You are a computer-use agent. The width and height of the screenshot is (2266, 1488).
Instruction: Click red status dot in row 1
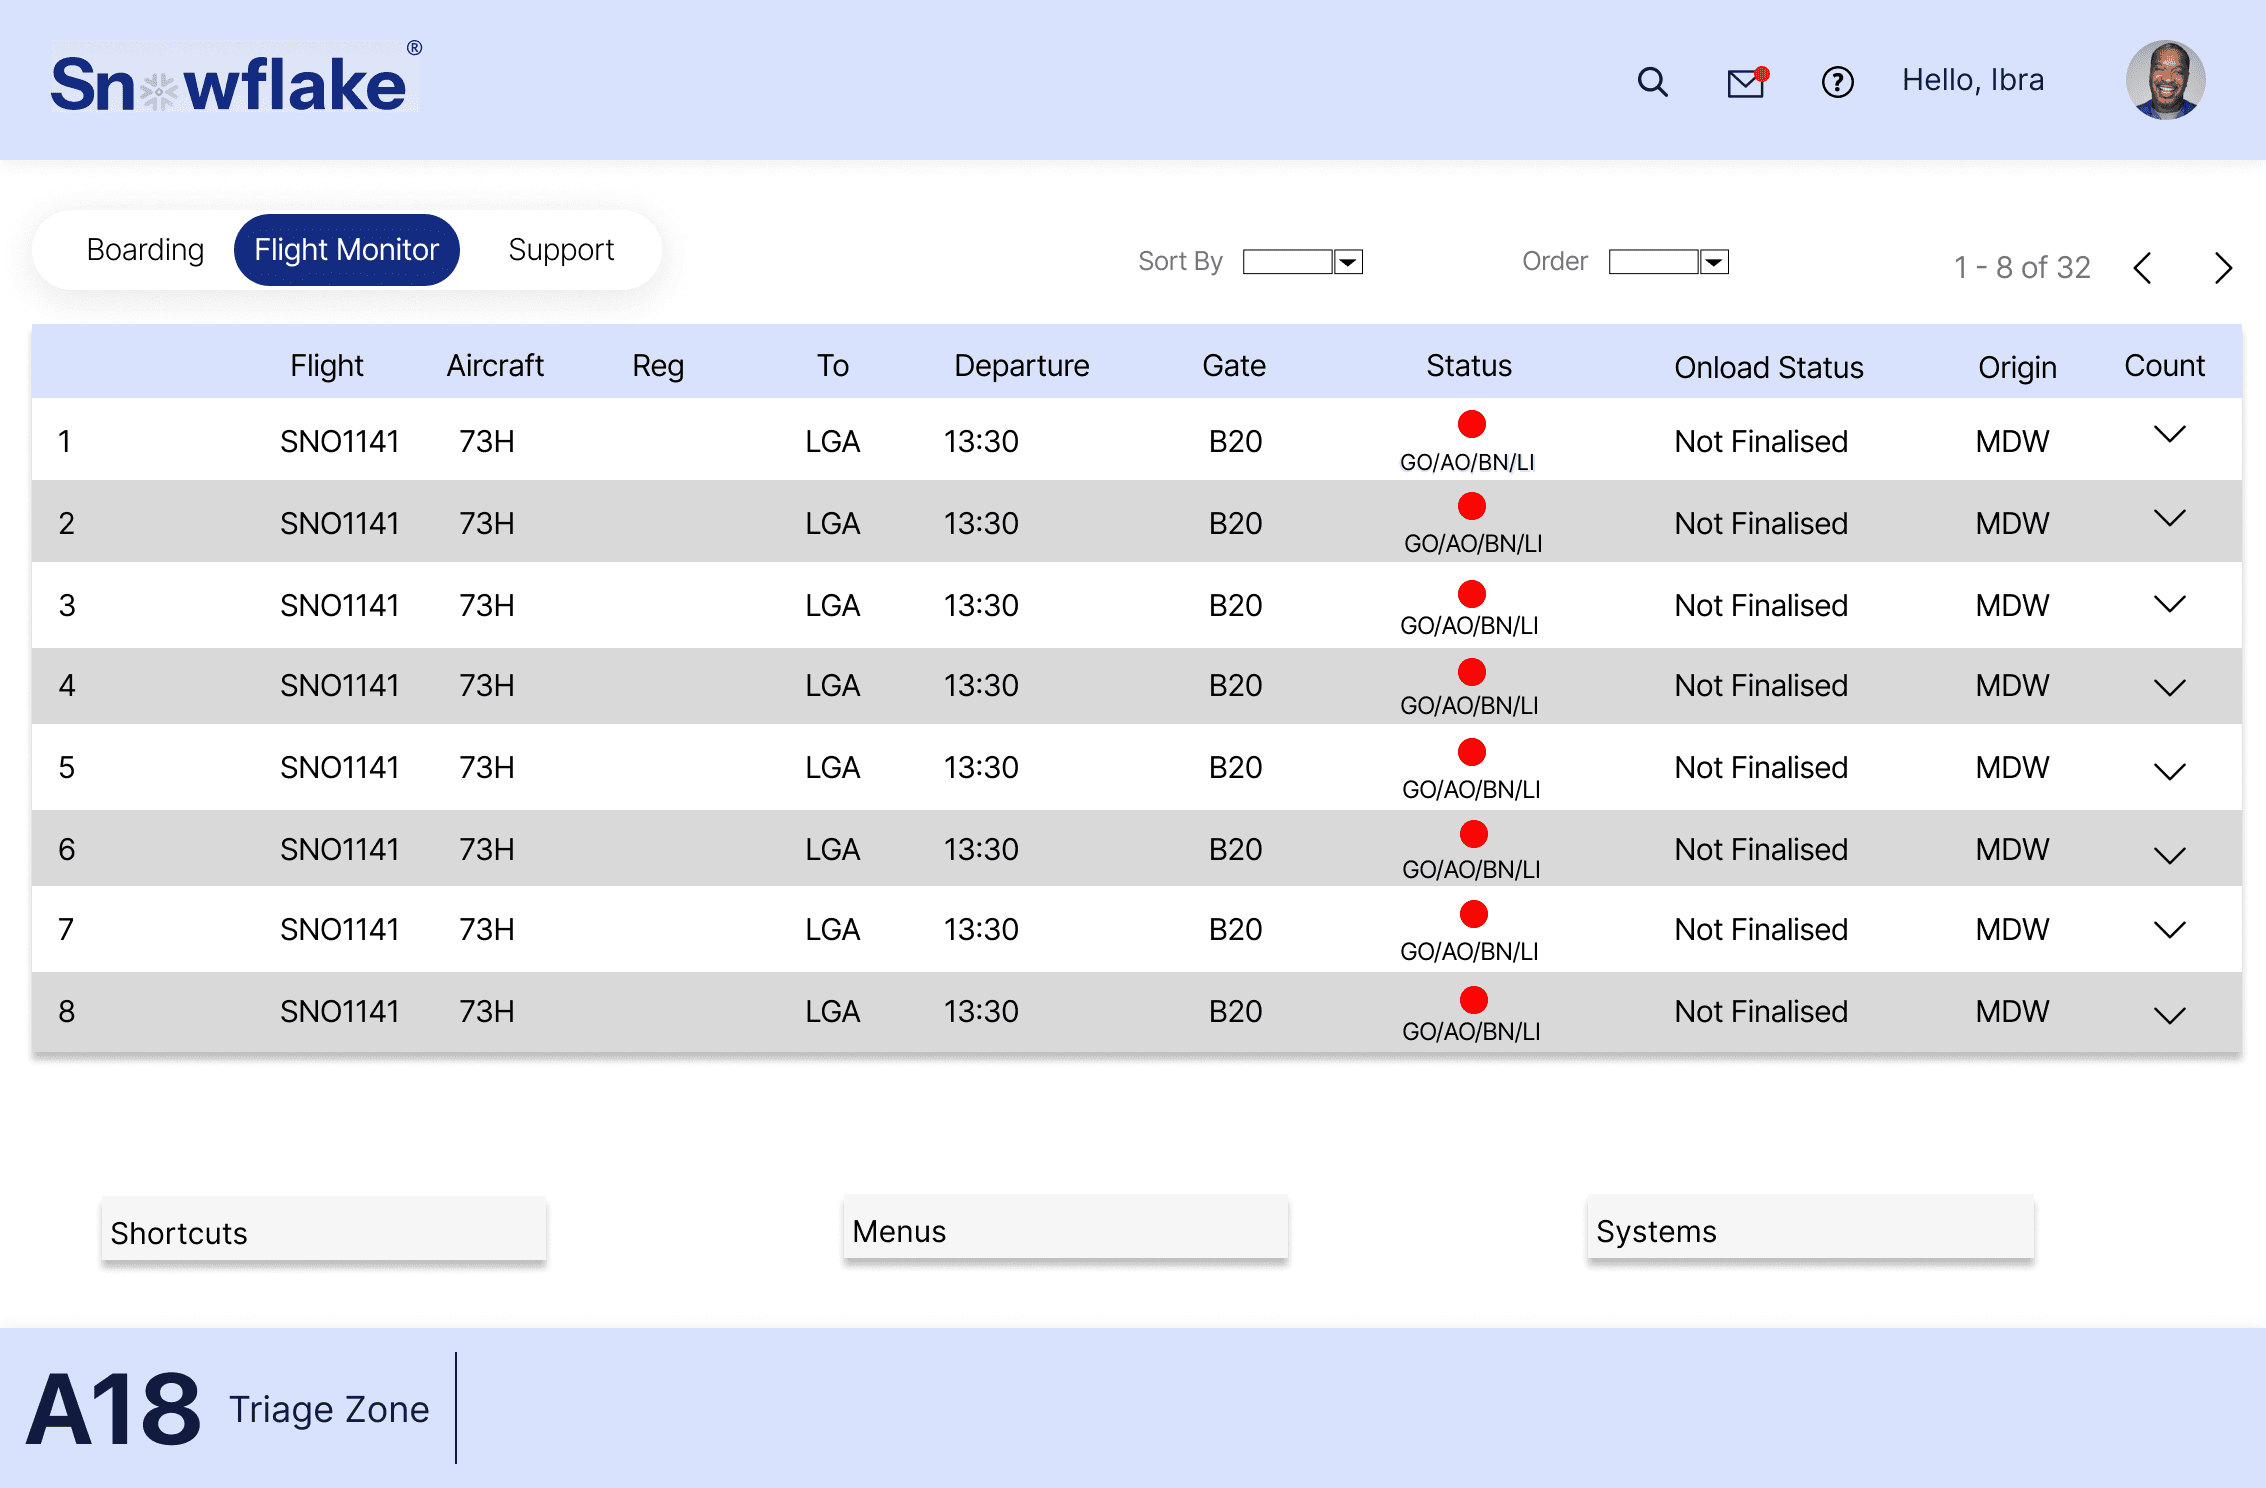pos(1471,424)
